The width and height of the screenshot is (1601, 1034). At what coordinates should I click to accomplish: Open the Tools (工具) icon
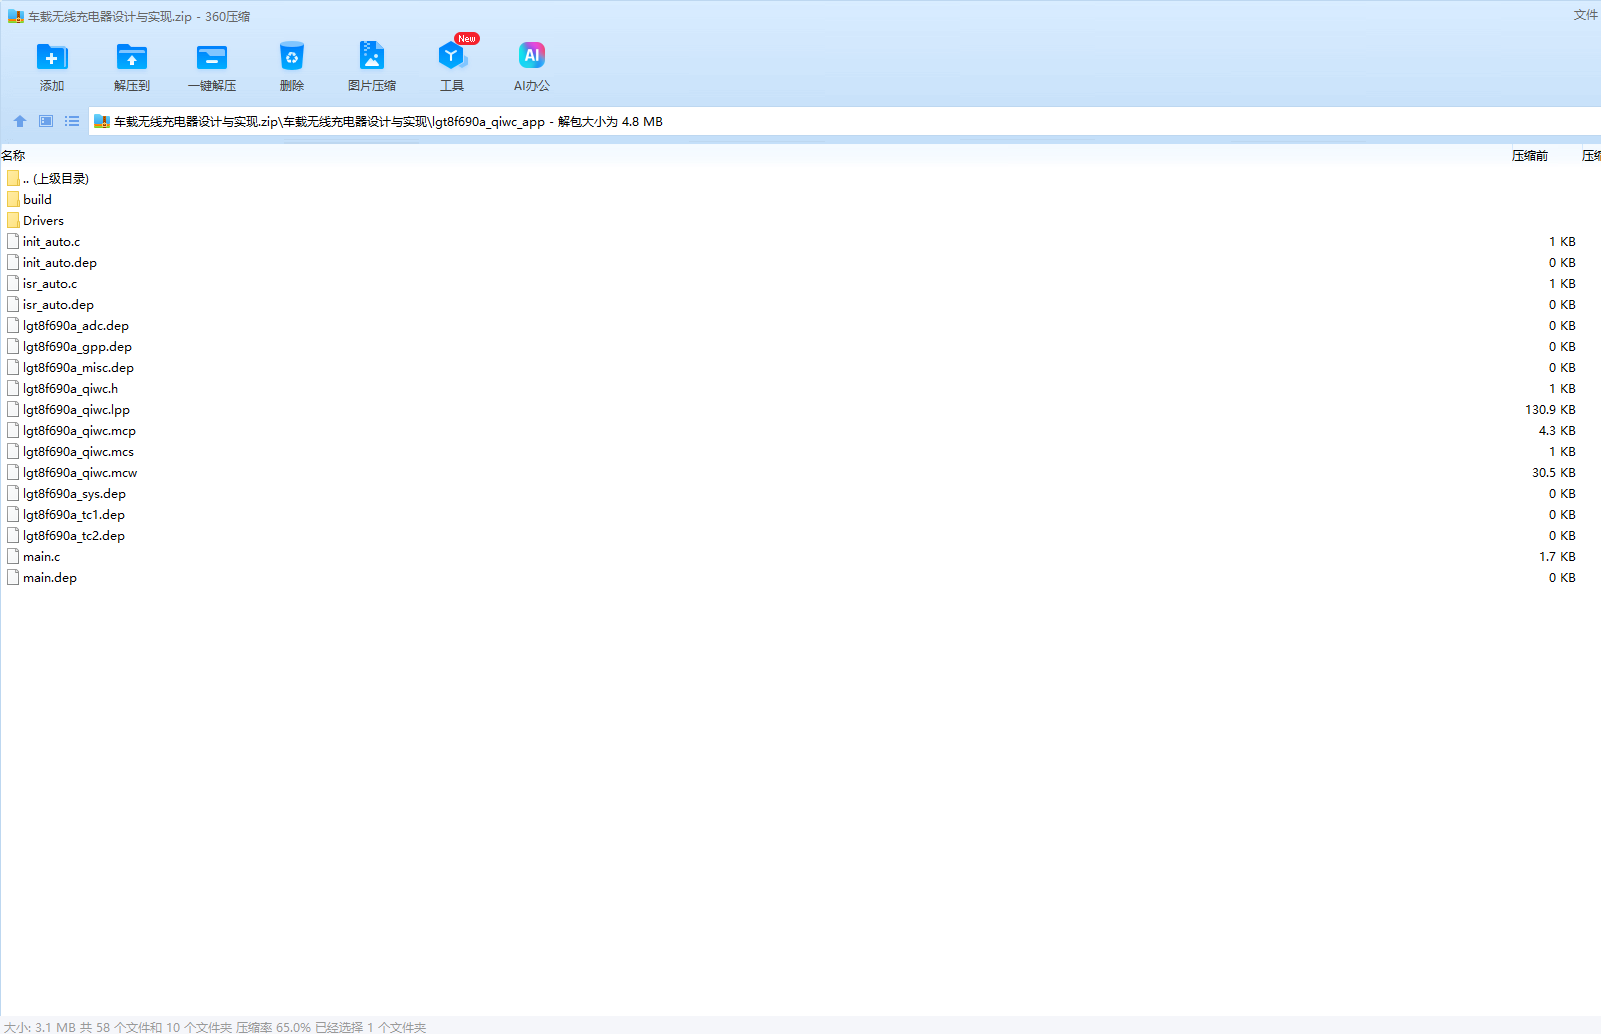pyautogui.click(x=452, y=58)
